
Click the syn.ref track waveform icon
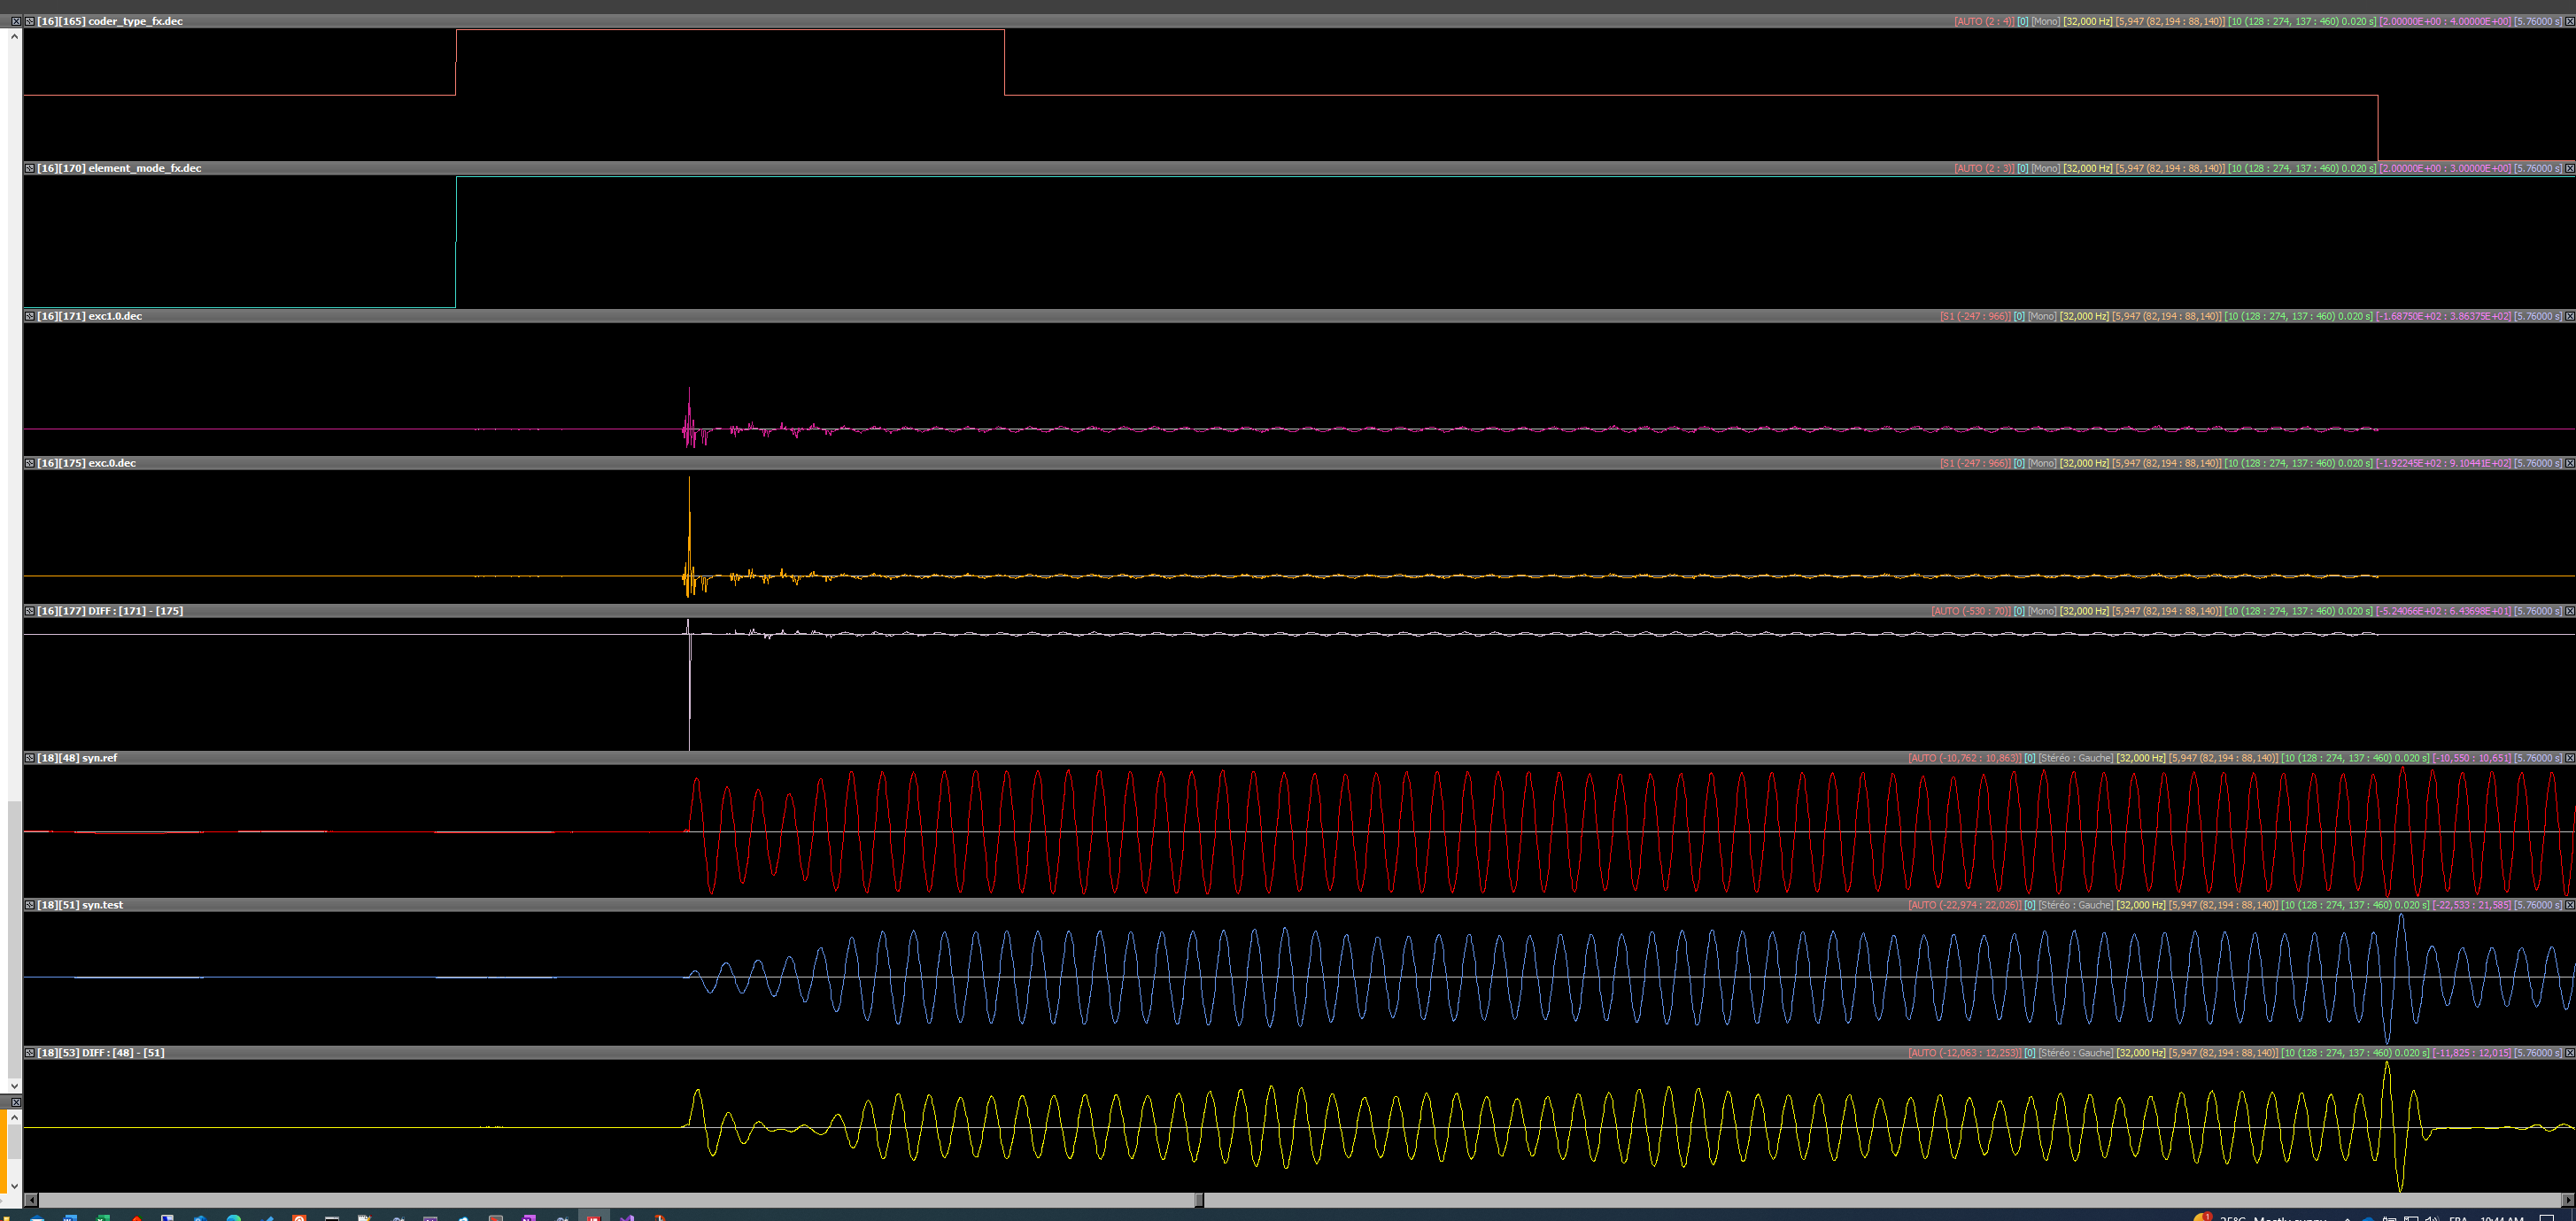coord(30,758)
